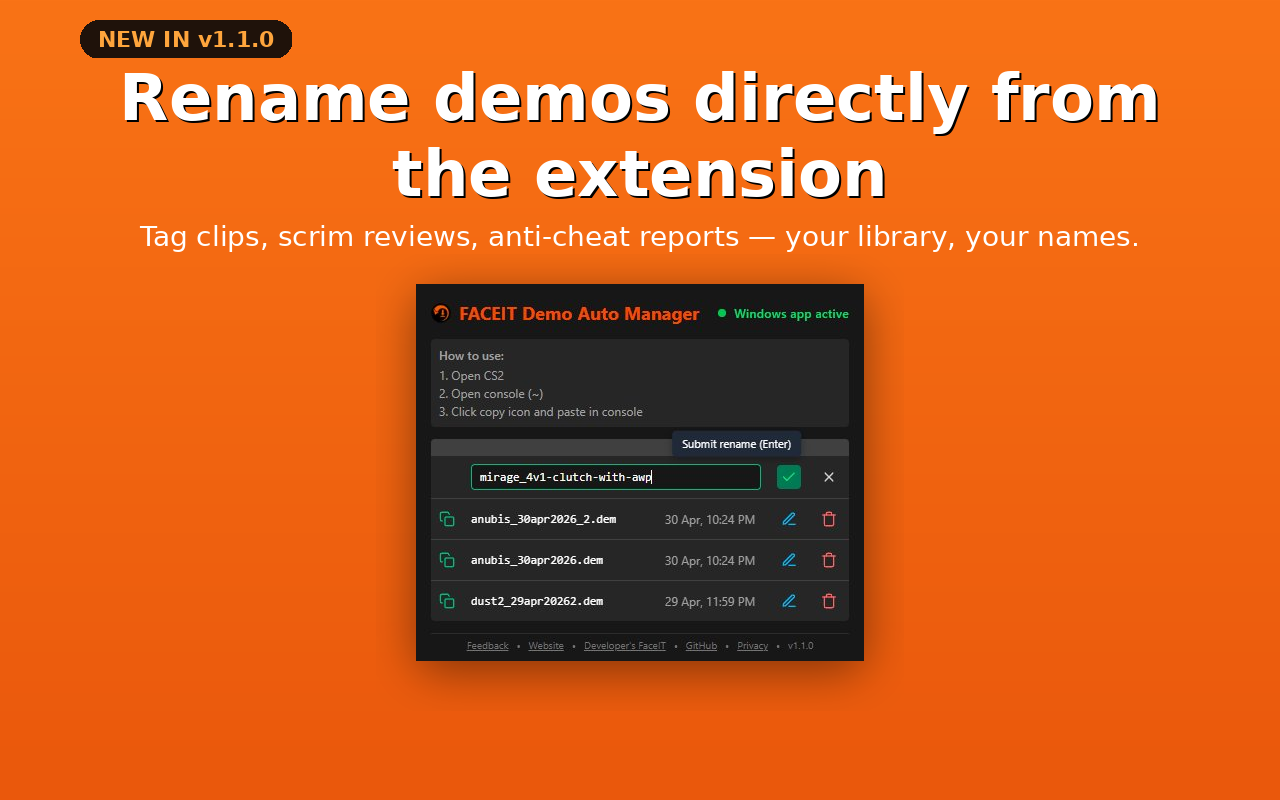Confirm rename with the green checkmark button
Viewport: 1280px width, 800px height.
point(789,477)
